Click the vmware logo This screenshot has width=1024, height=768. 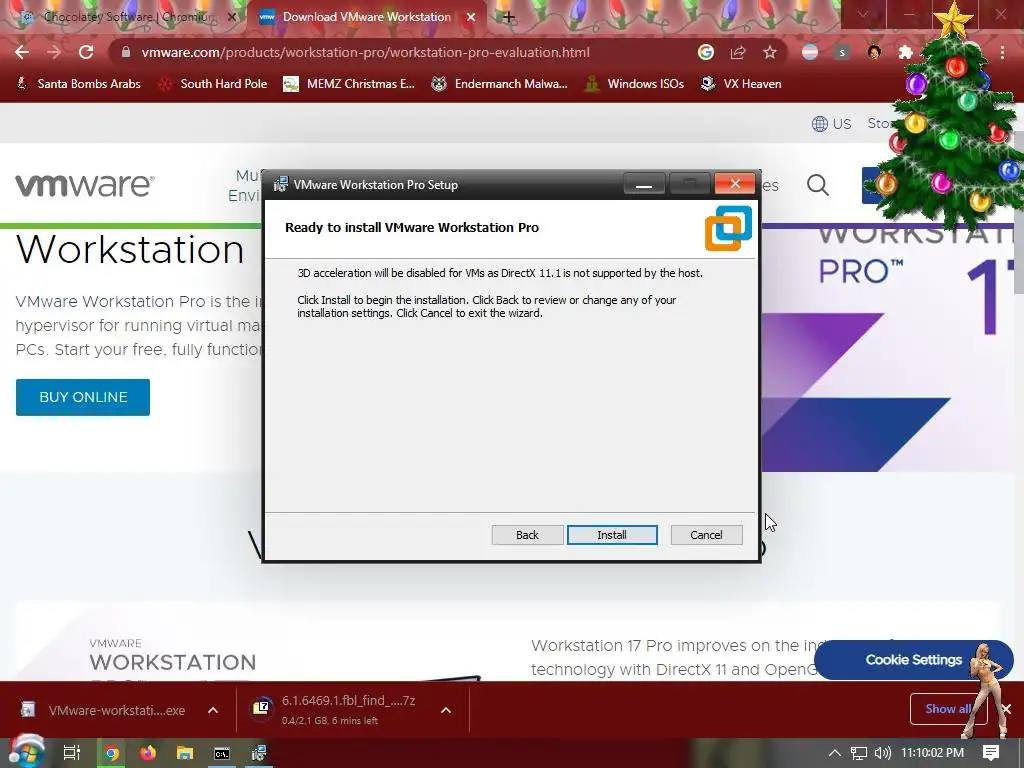[85, 185]
